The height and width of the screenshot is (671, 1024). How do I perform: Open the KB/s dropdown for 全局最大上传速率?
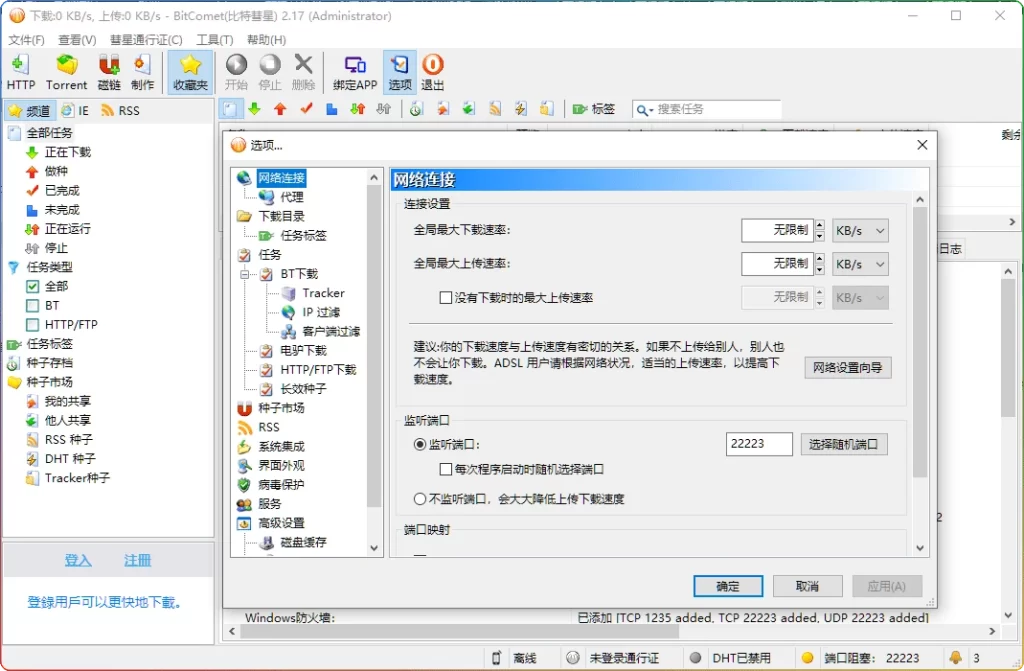click(x=860, y=265)
